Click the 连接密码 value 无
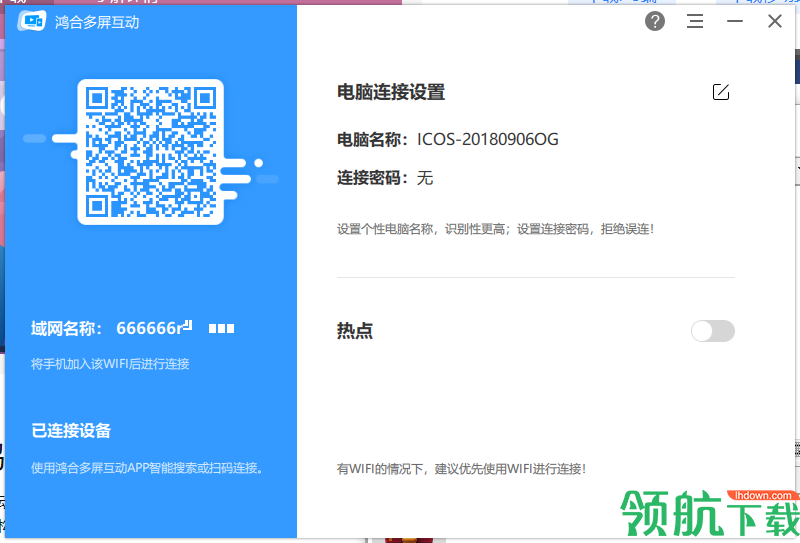Image resolution: width=800 pixels, height=543 pixels. (x=424, y=178)
